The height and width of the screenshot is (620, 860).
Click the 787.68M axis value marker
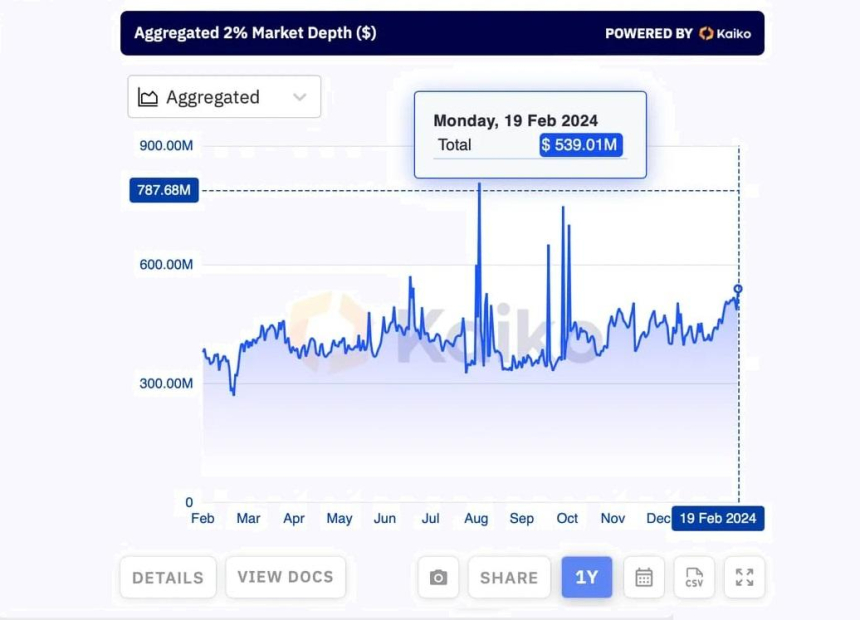pos(163,190)
